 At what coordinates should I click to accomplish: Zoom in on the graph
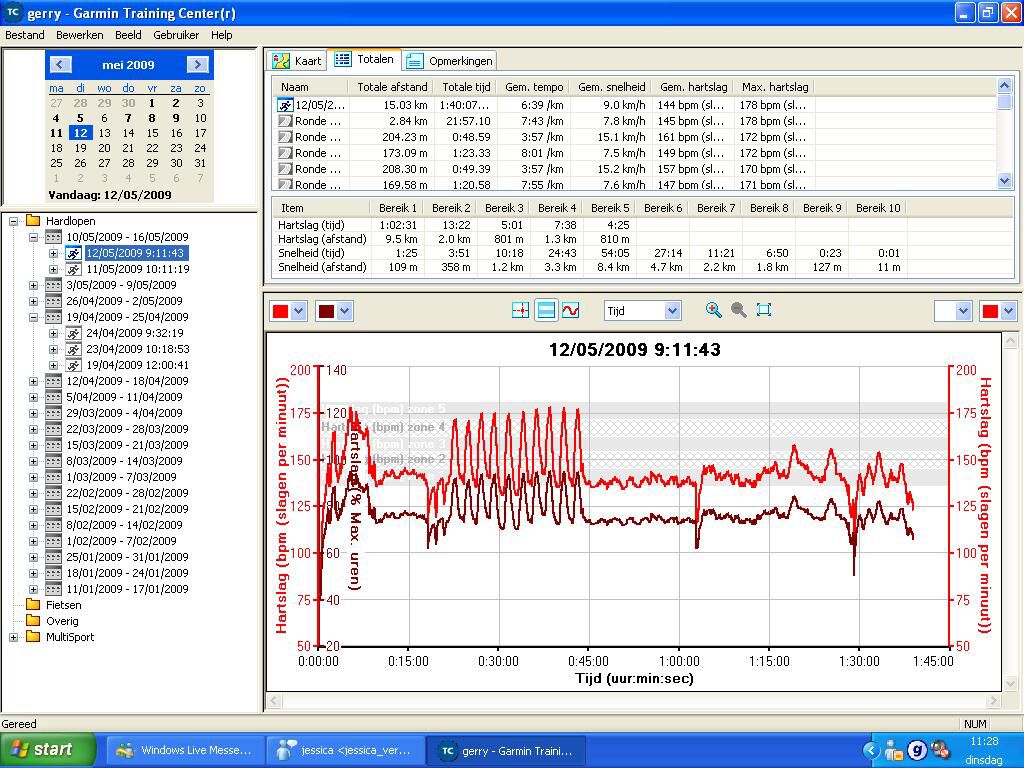pos(713,310)
